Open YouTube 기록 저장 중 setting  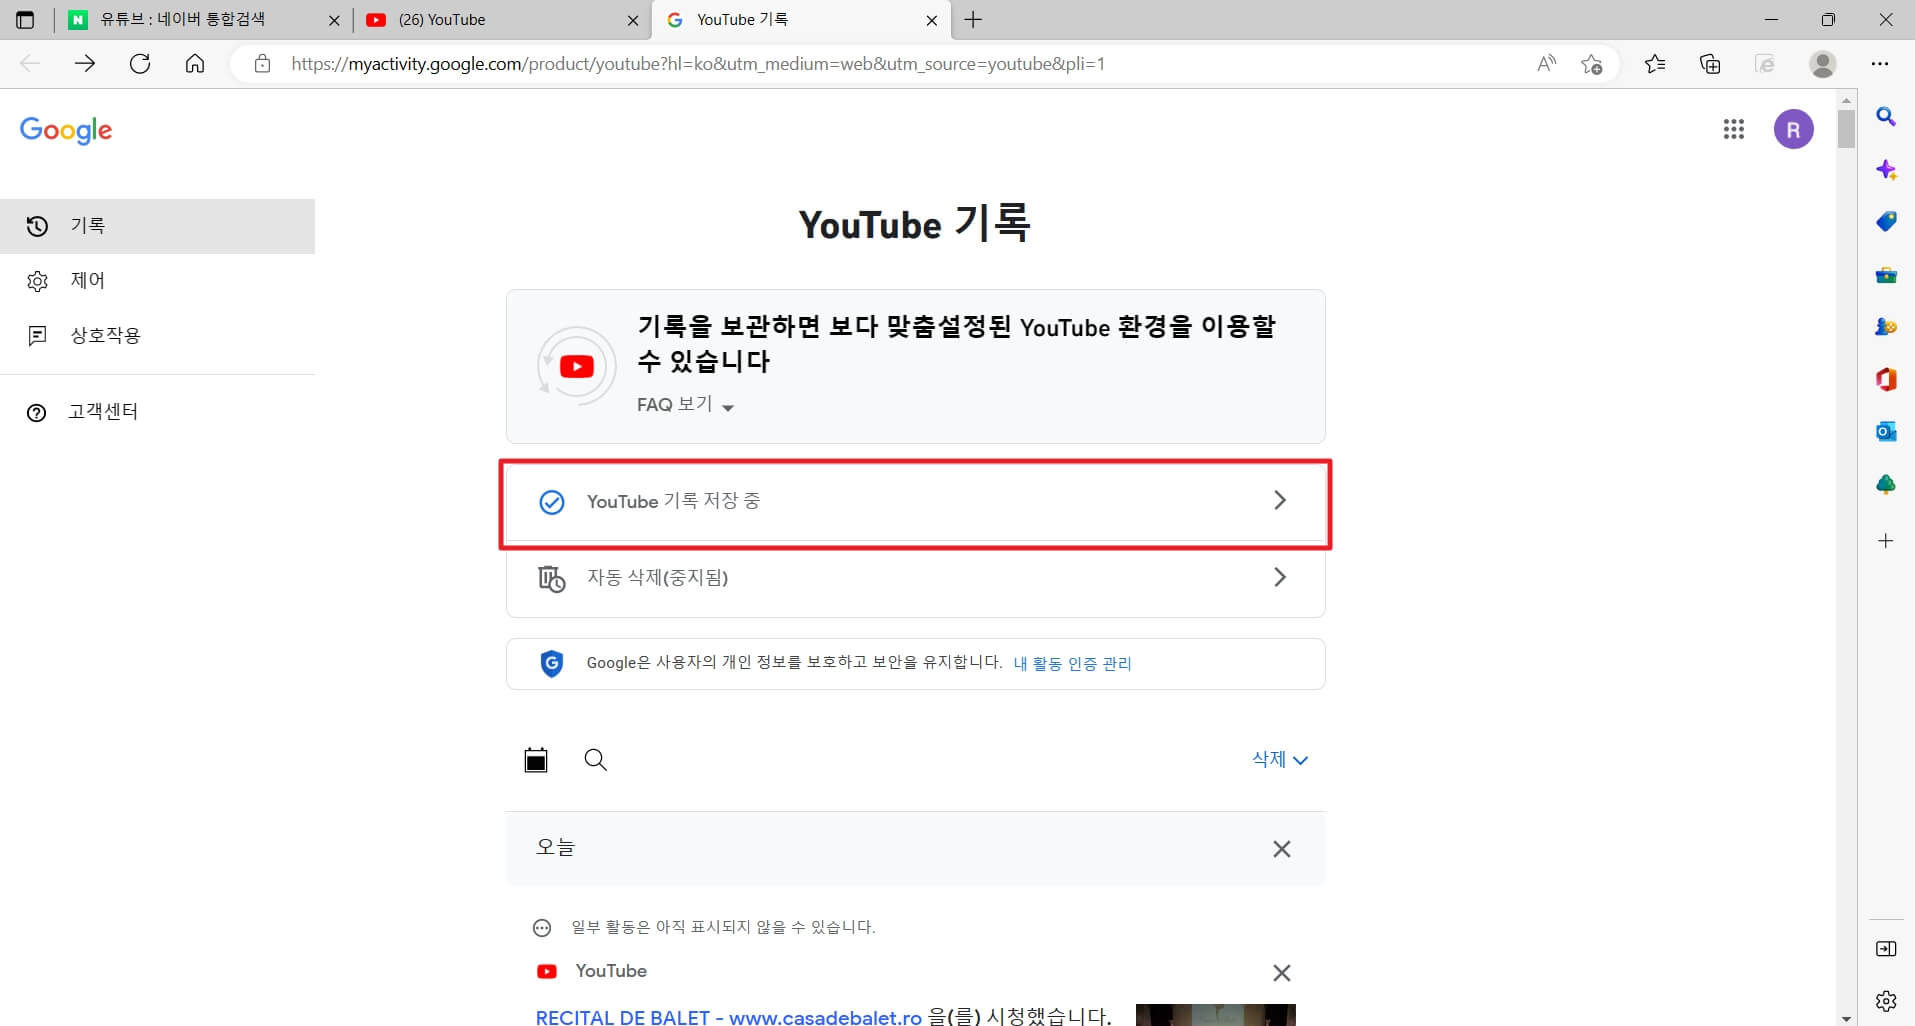point(914,502)
